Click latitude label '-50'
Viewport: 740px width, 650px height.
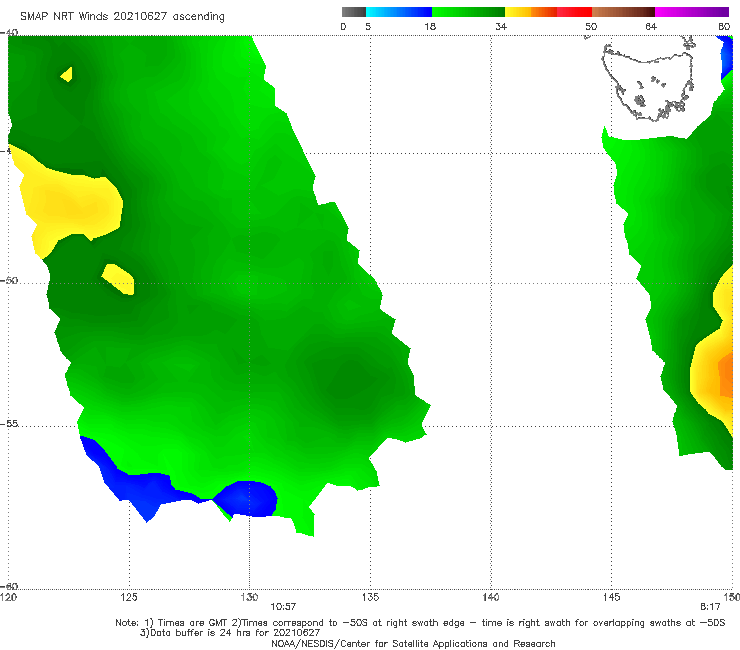tap(9, 280)
